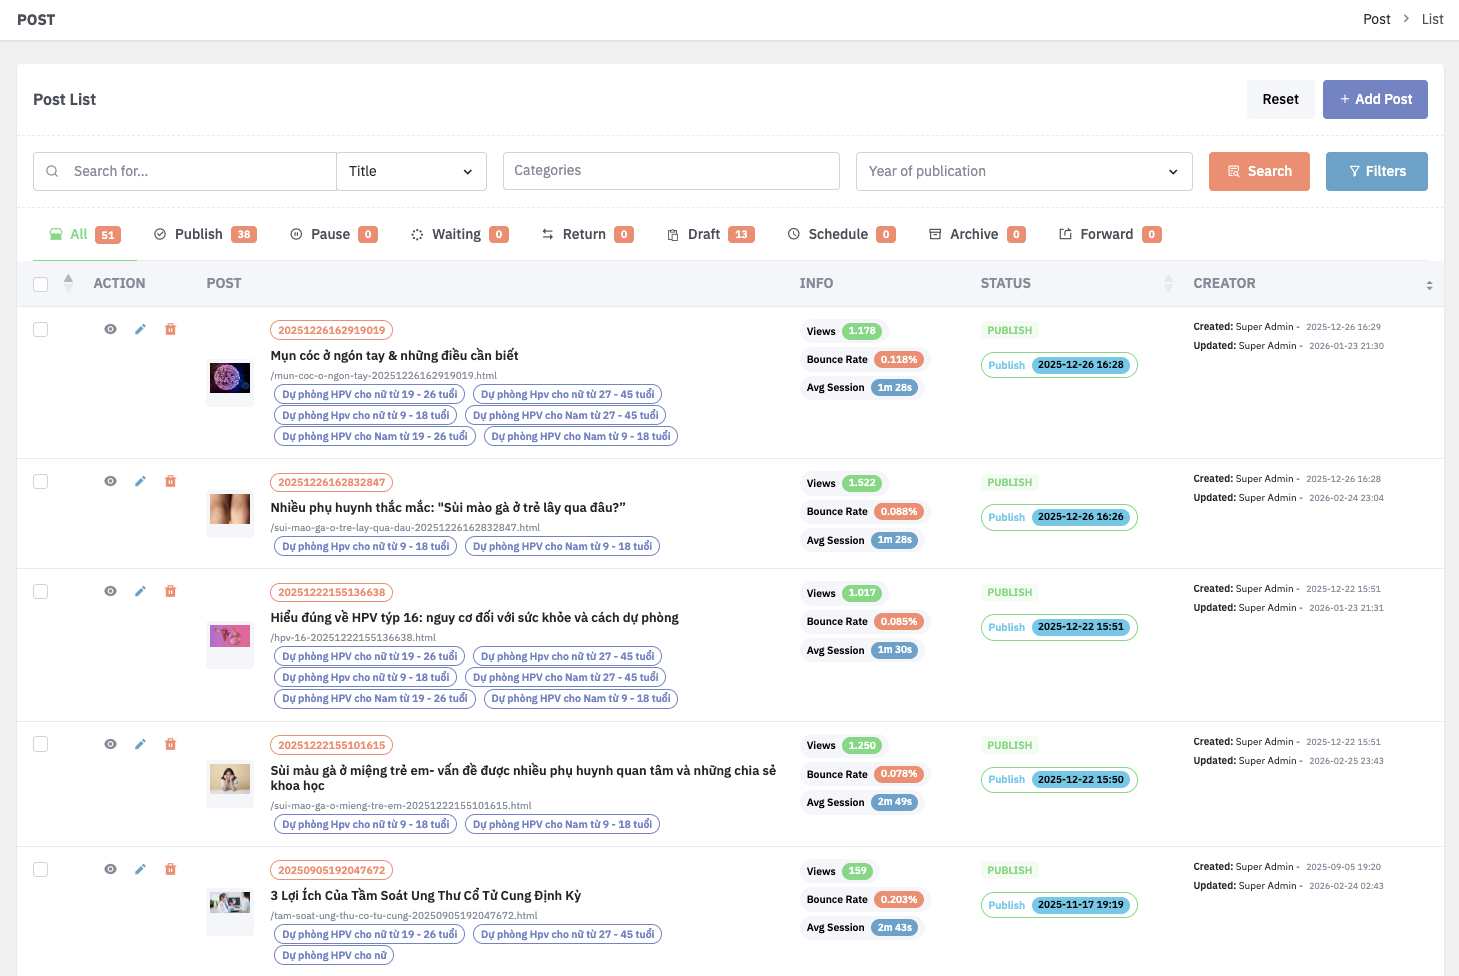The width and height of the screenshot is (1459, 976).
Task: Tick the checkbox for the first post row
Action: 41,329
